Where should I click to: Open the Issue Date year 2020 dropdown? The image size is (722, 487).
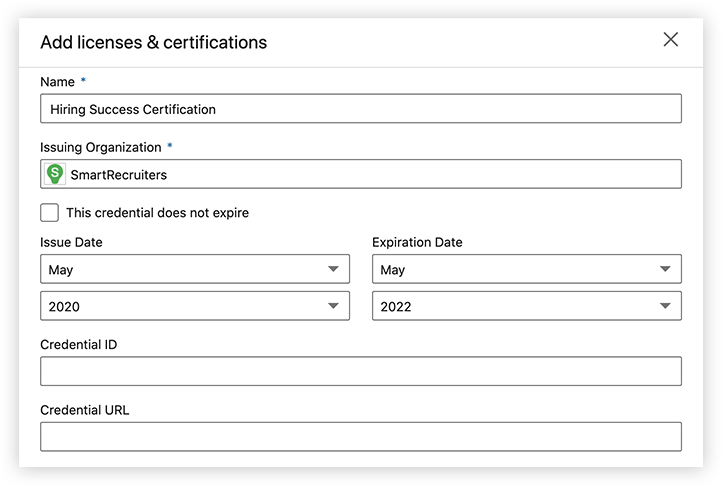pyautogui.click(x=195, y=306)
